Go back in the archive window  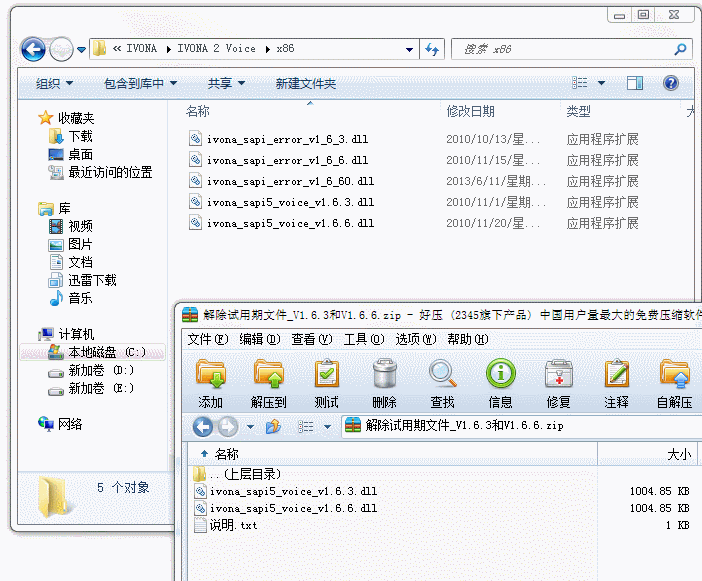(x=203, y=427)
